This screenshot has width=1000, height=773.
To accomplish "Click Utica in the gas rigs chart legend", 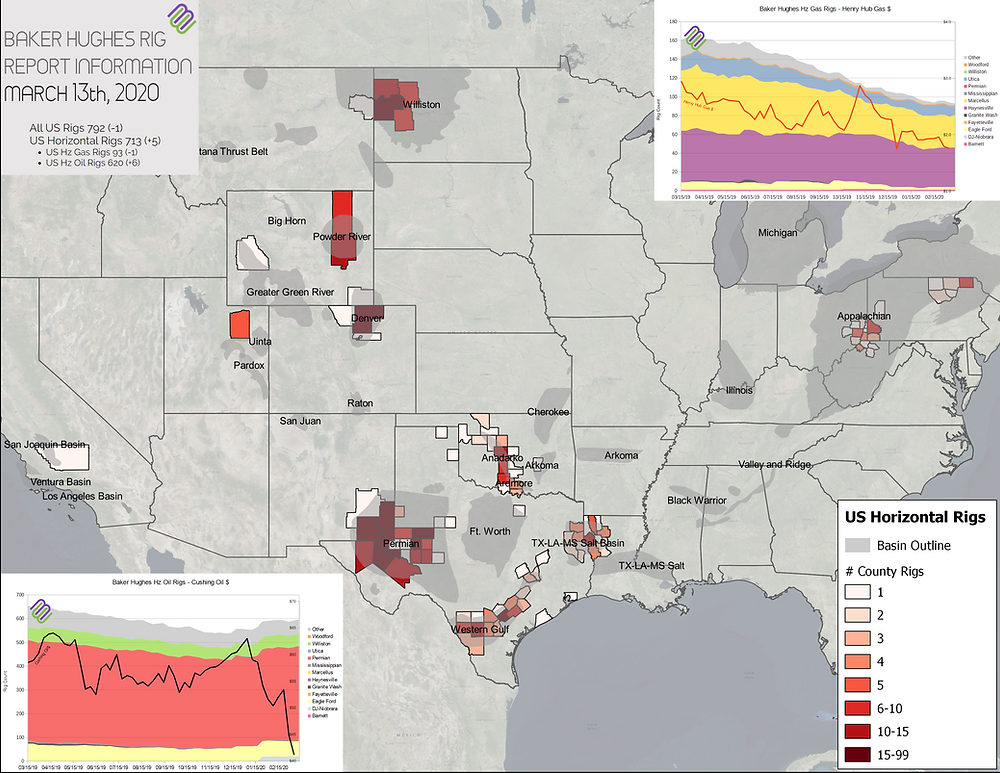I will [973, 80].
